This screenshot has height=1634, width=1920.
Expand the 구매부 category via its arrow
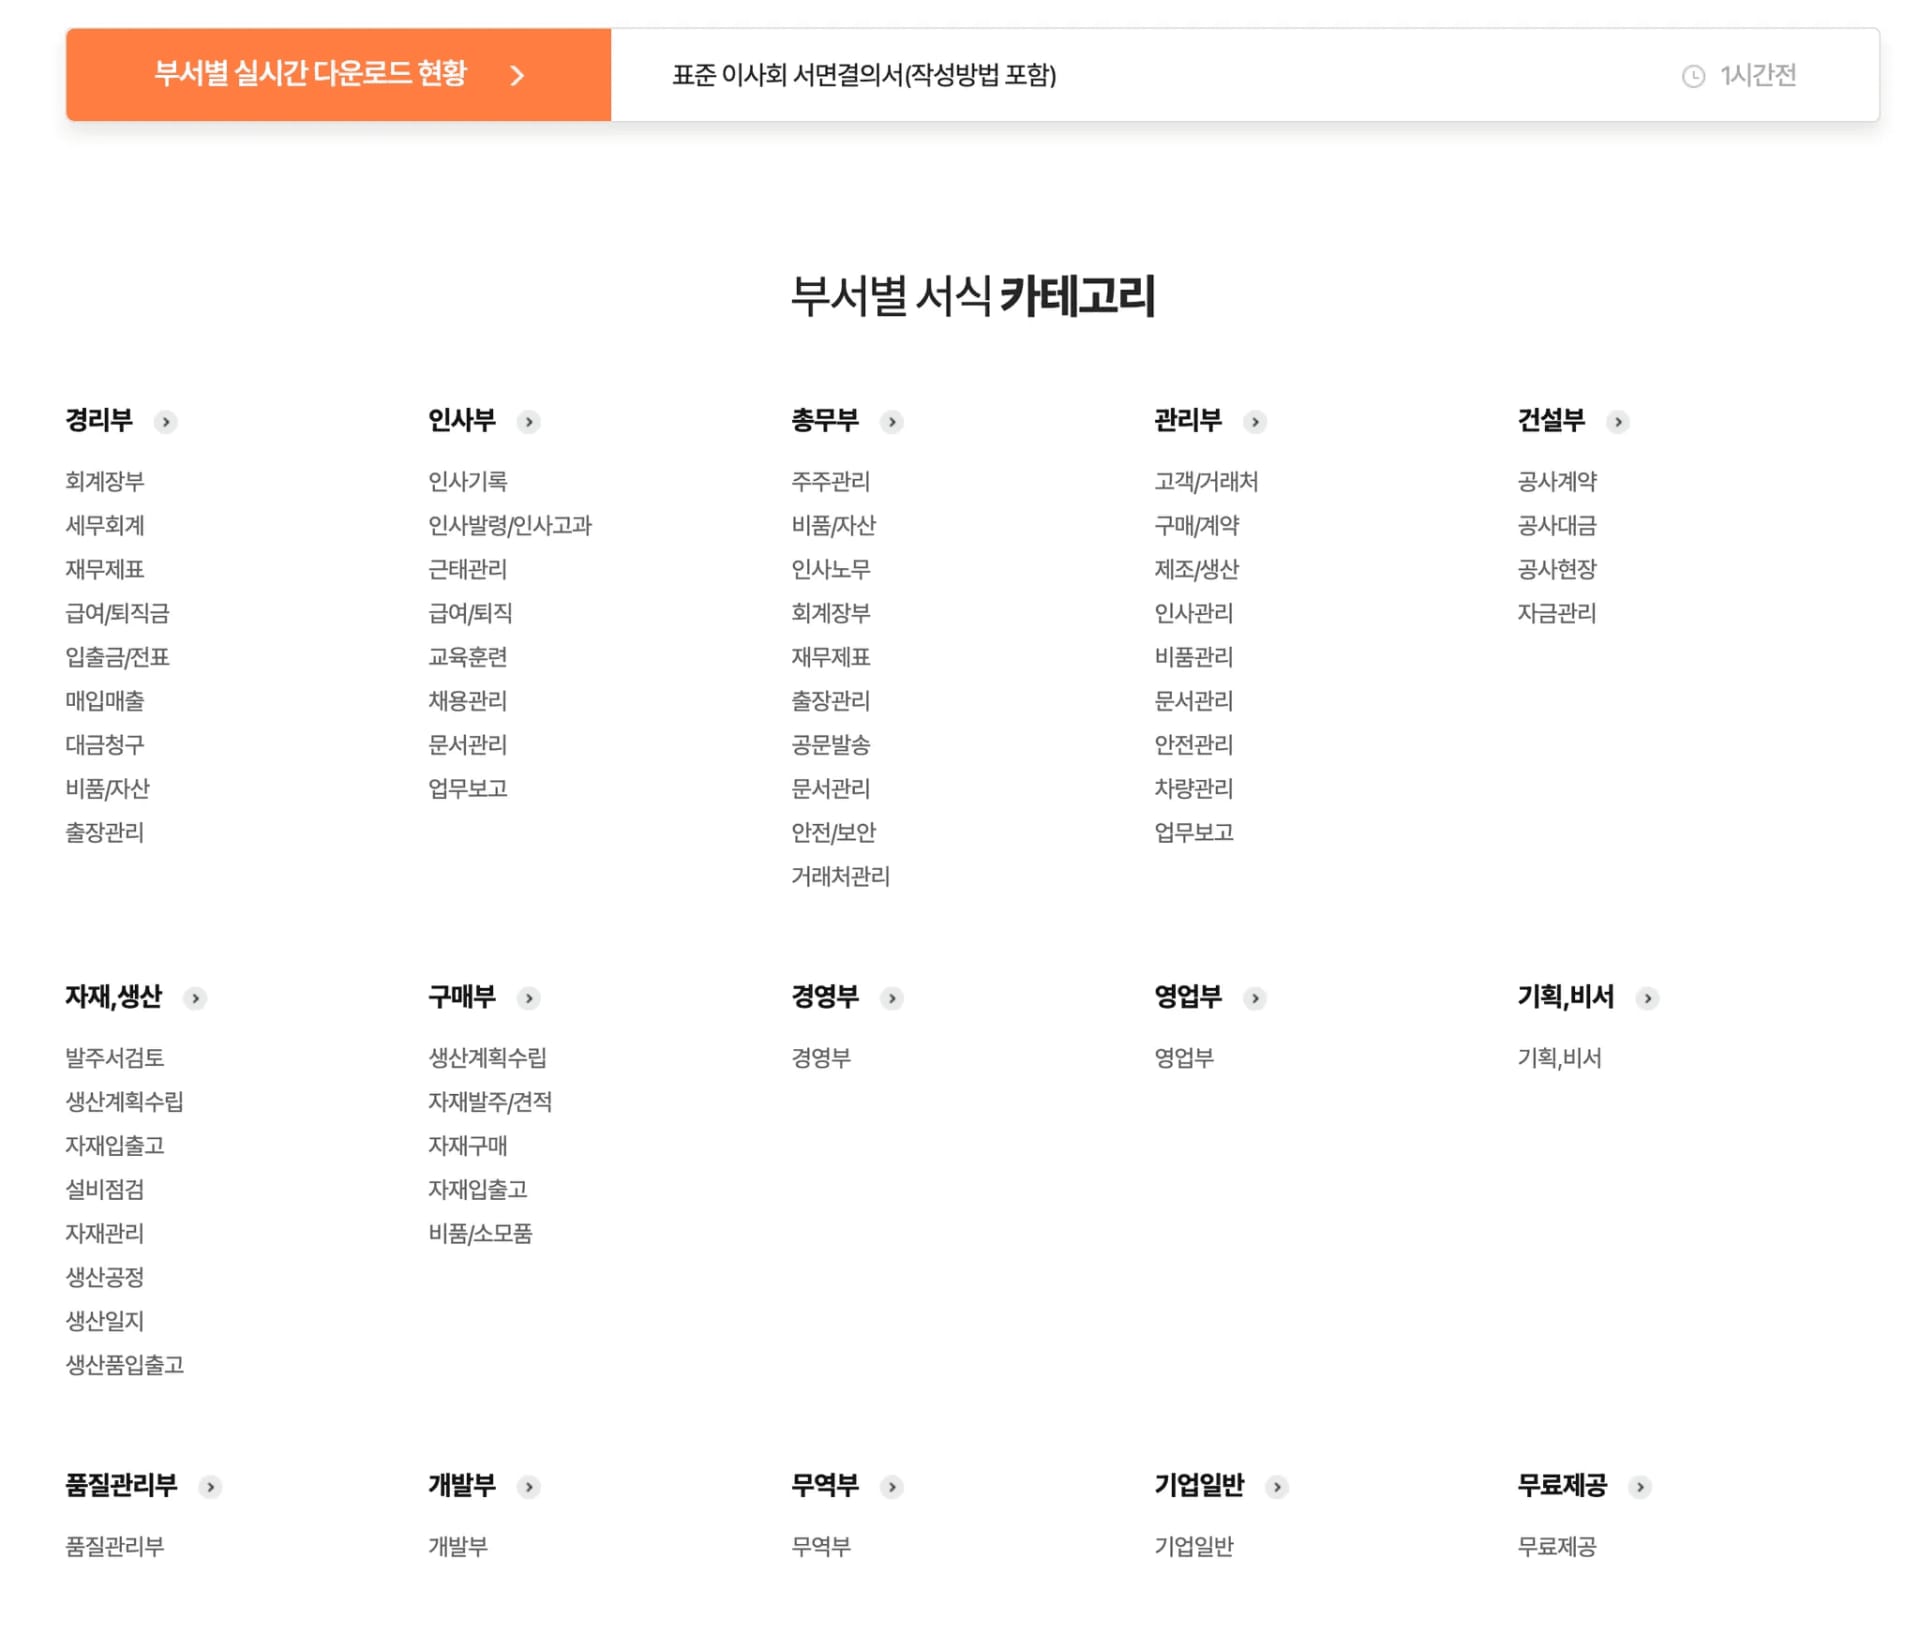529,998
